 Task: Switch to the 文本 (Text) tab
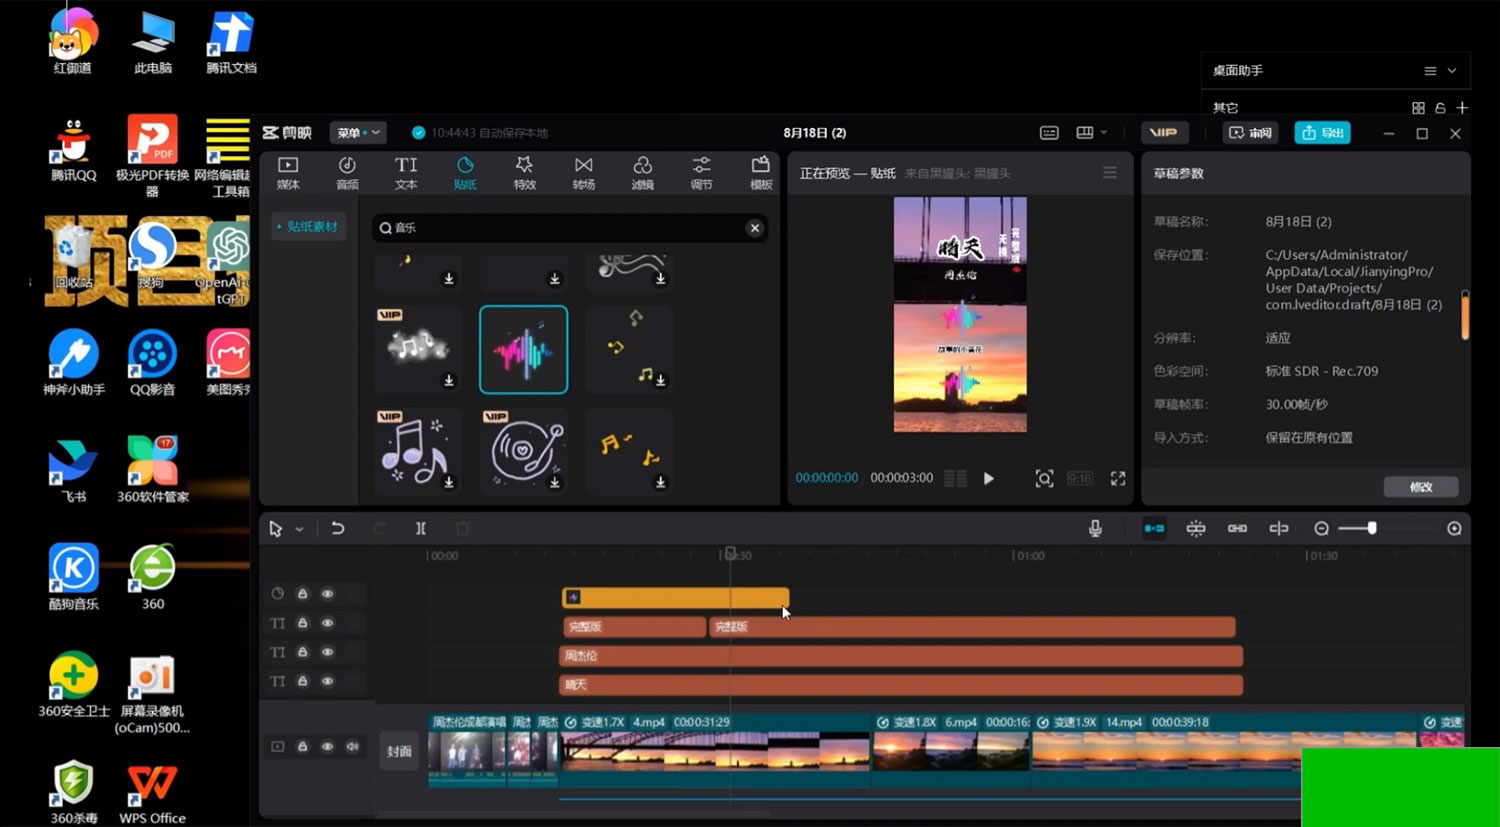point(406,172)
